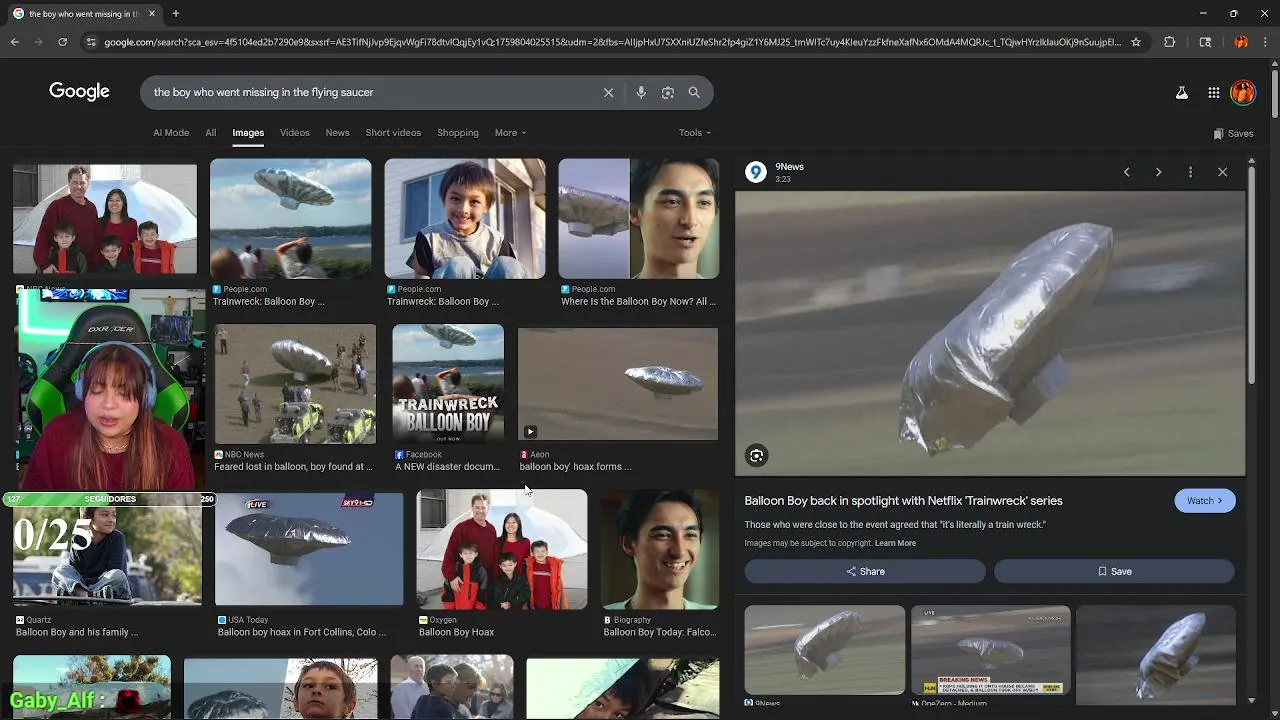This screenshot has height=720, width=1280.
Task: Click the Save button in preview
Action: tap(1114, 571)
